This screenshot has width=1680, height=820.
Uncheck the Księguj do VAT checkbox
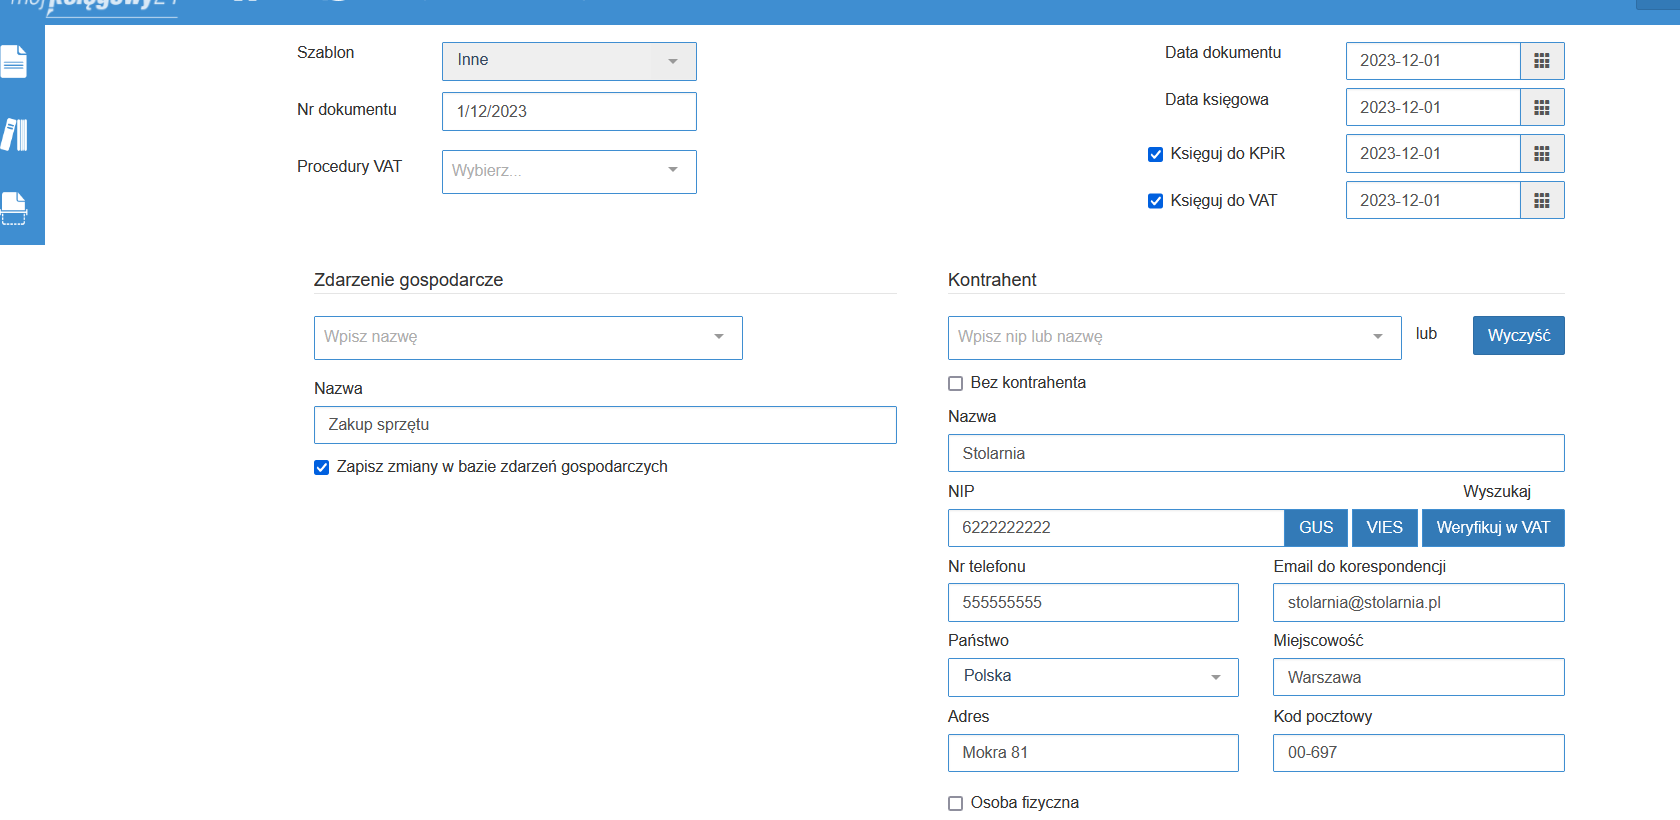click(x=1155, y=201)
